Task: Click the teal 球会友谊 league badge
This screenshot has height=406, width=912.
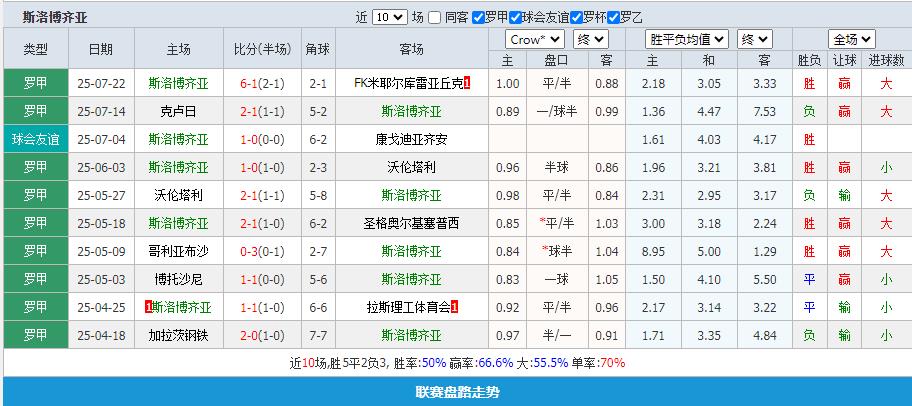Action: (36, 139)
